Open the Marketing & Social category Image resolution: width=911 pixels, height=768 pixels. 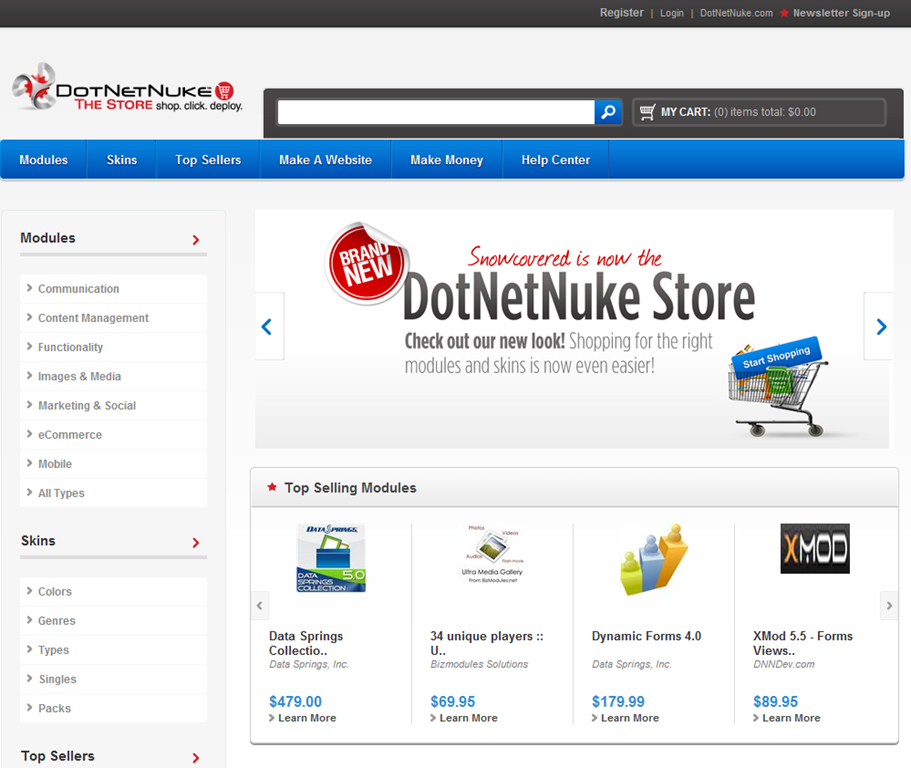tap(113, 405)
